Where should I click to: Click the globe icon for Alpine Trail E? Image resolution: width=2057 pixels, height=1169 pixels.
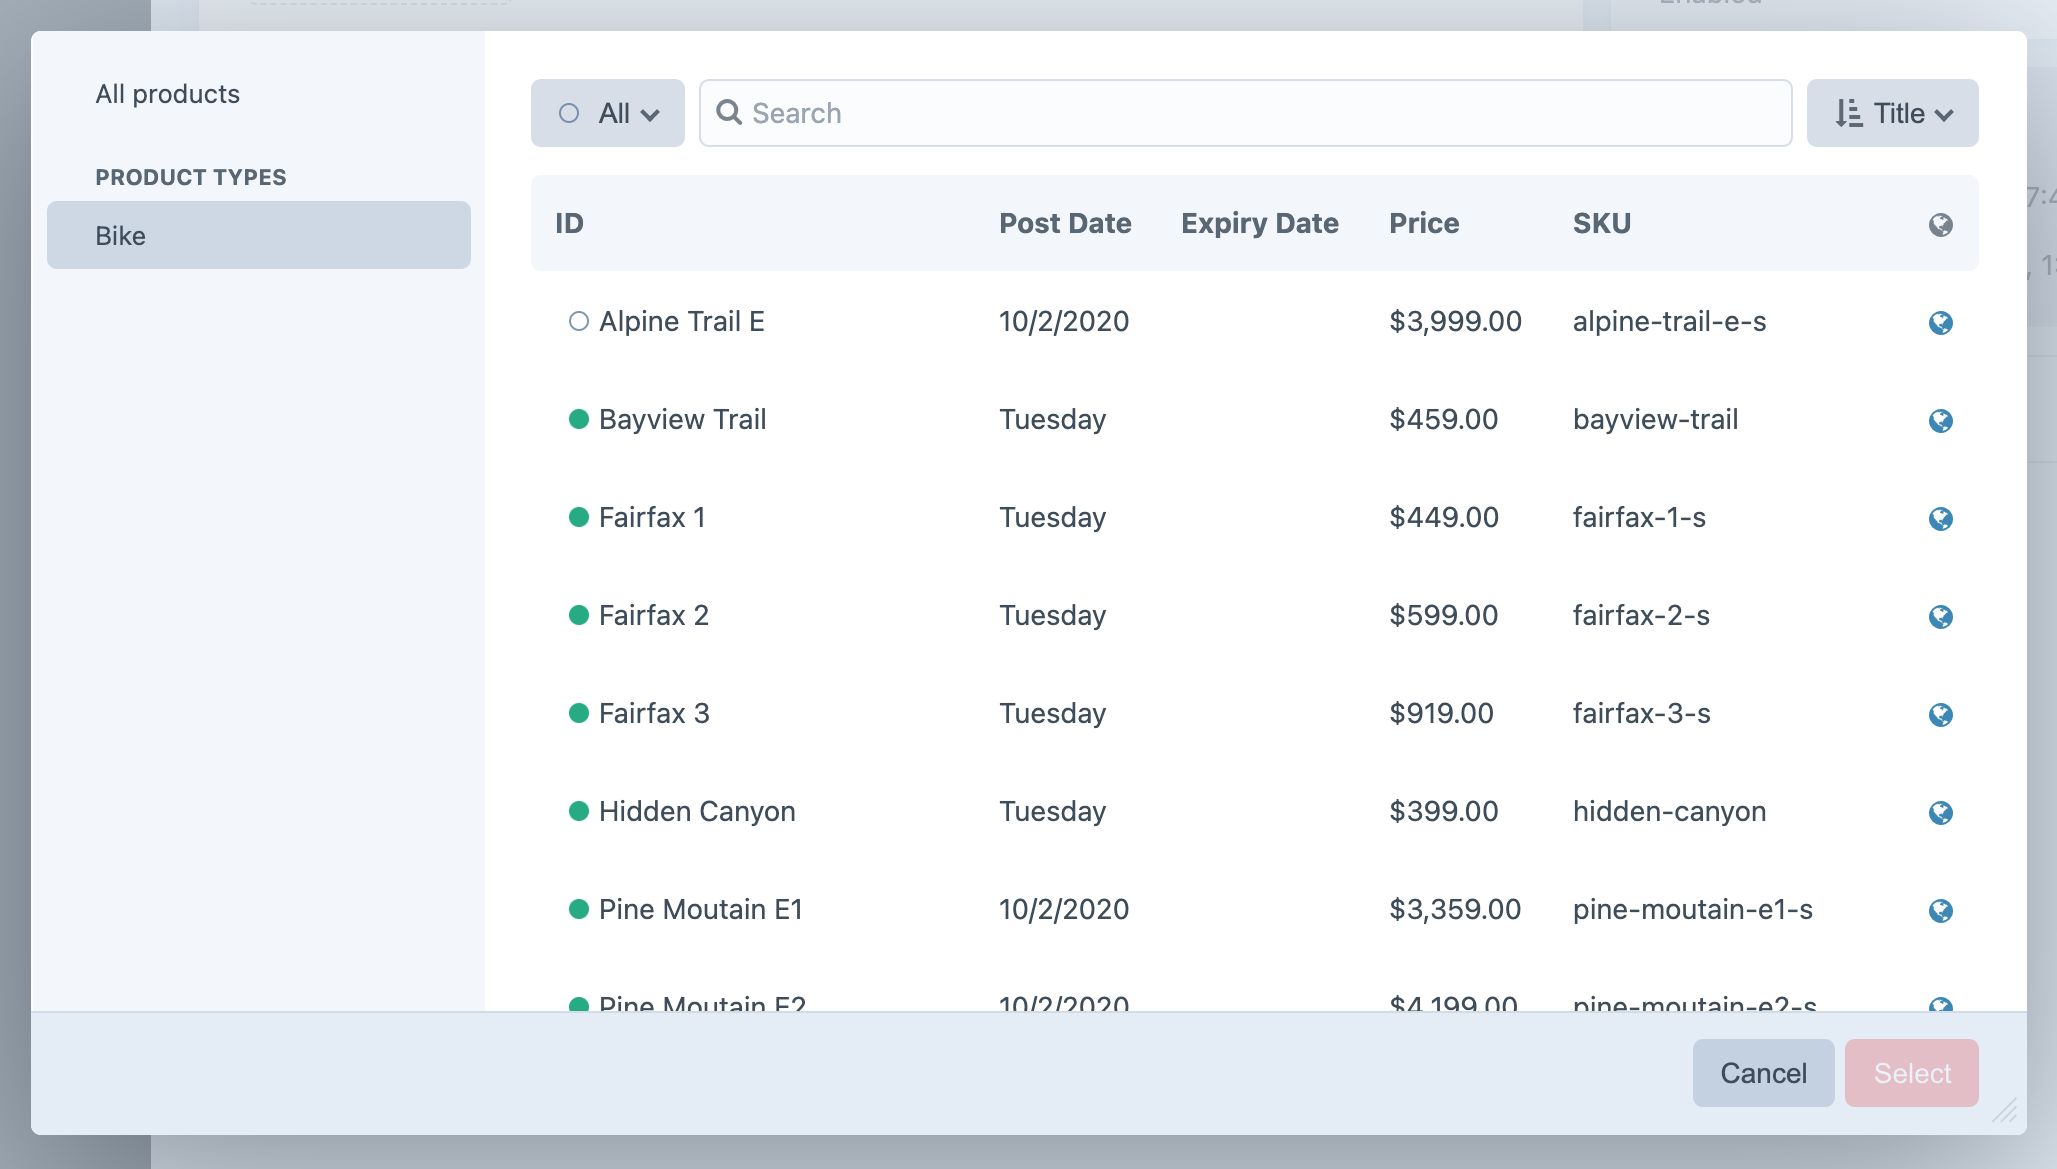1941,322
